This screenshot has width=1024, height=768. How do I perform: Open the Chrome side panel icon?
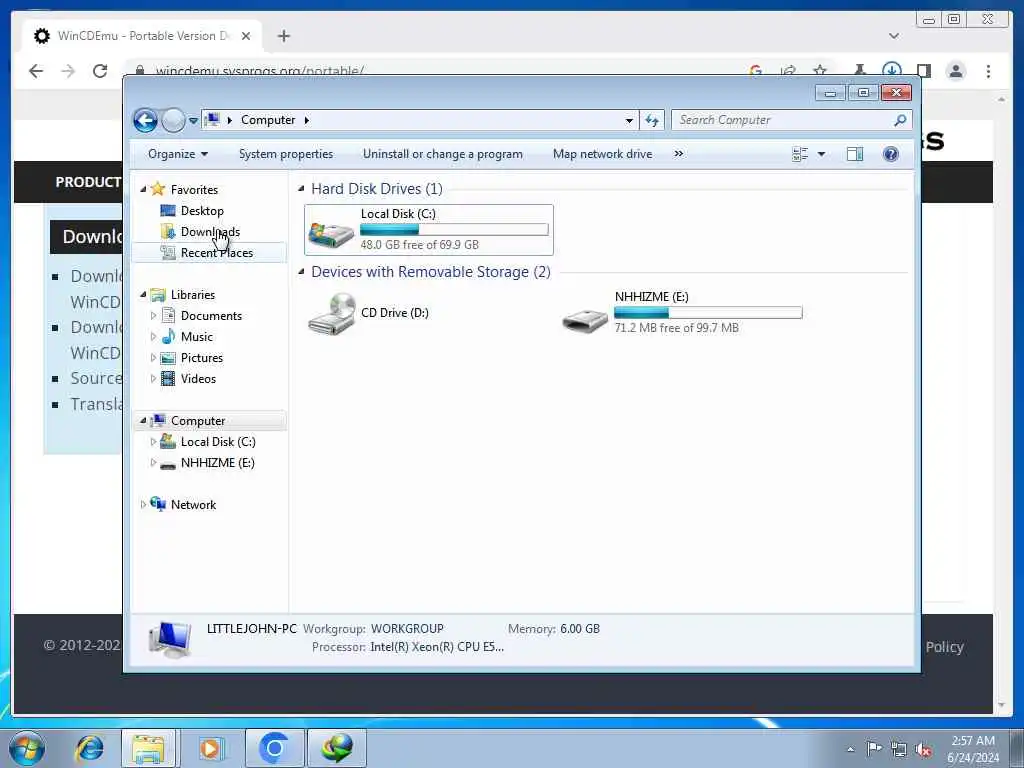click(x=923, y=71)
